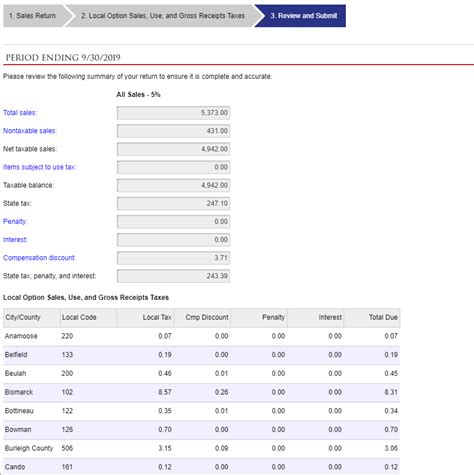Open step 2 Local Option Sales taxes
This screenshot has width=474, height=475.
click(163, 16)
